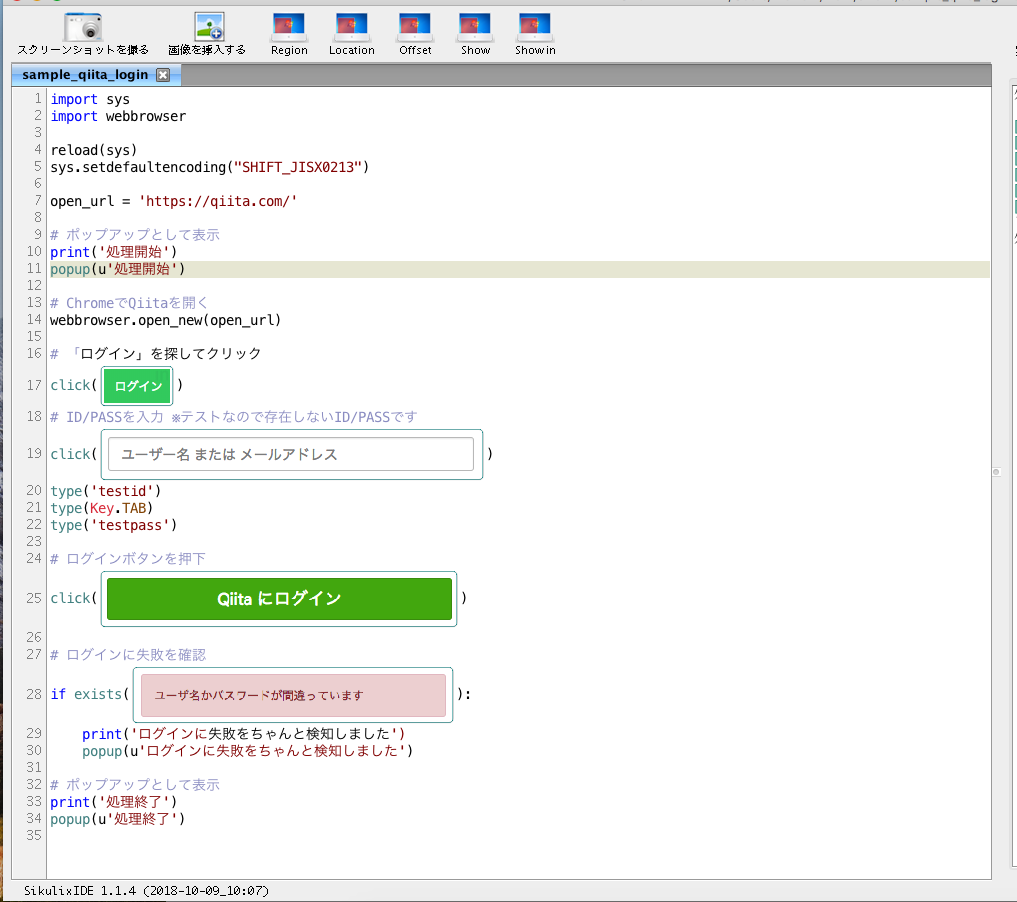Click the text "SHIFT_JISX0213" string

298,167
